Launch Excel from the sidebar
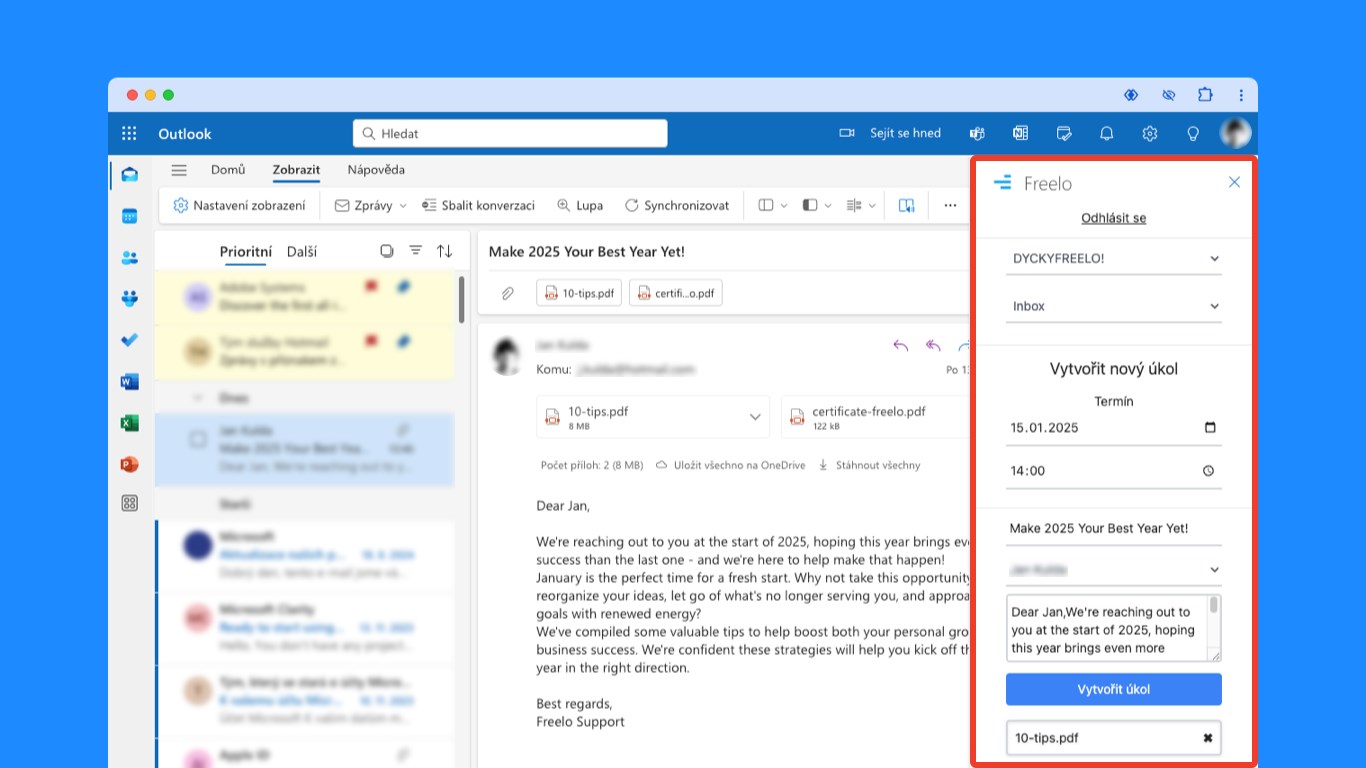 129,423
